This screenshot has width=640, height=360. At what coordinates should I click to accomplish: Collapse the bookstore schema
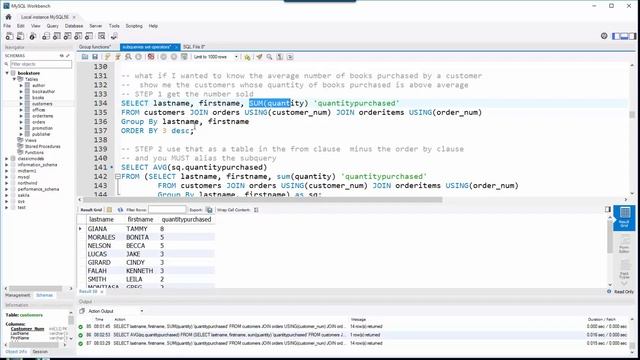(x=7, y=73)
